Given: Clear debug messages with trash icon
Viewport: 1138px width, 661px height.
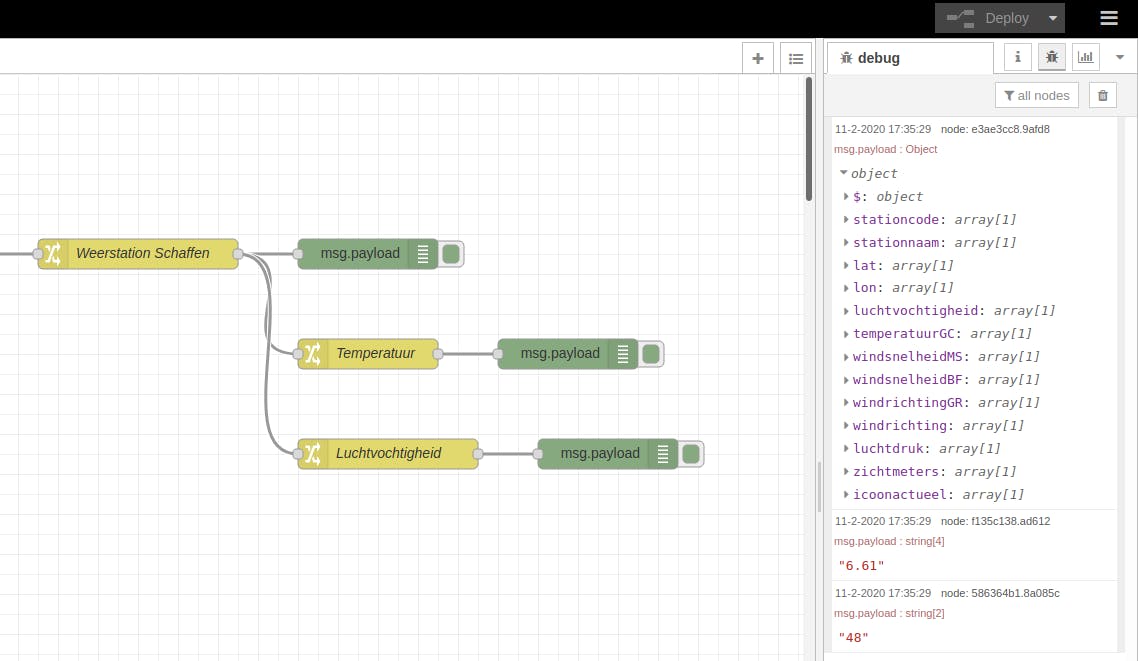Looking at the screenshot, I should [1103, 95].
